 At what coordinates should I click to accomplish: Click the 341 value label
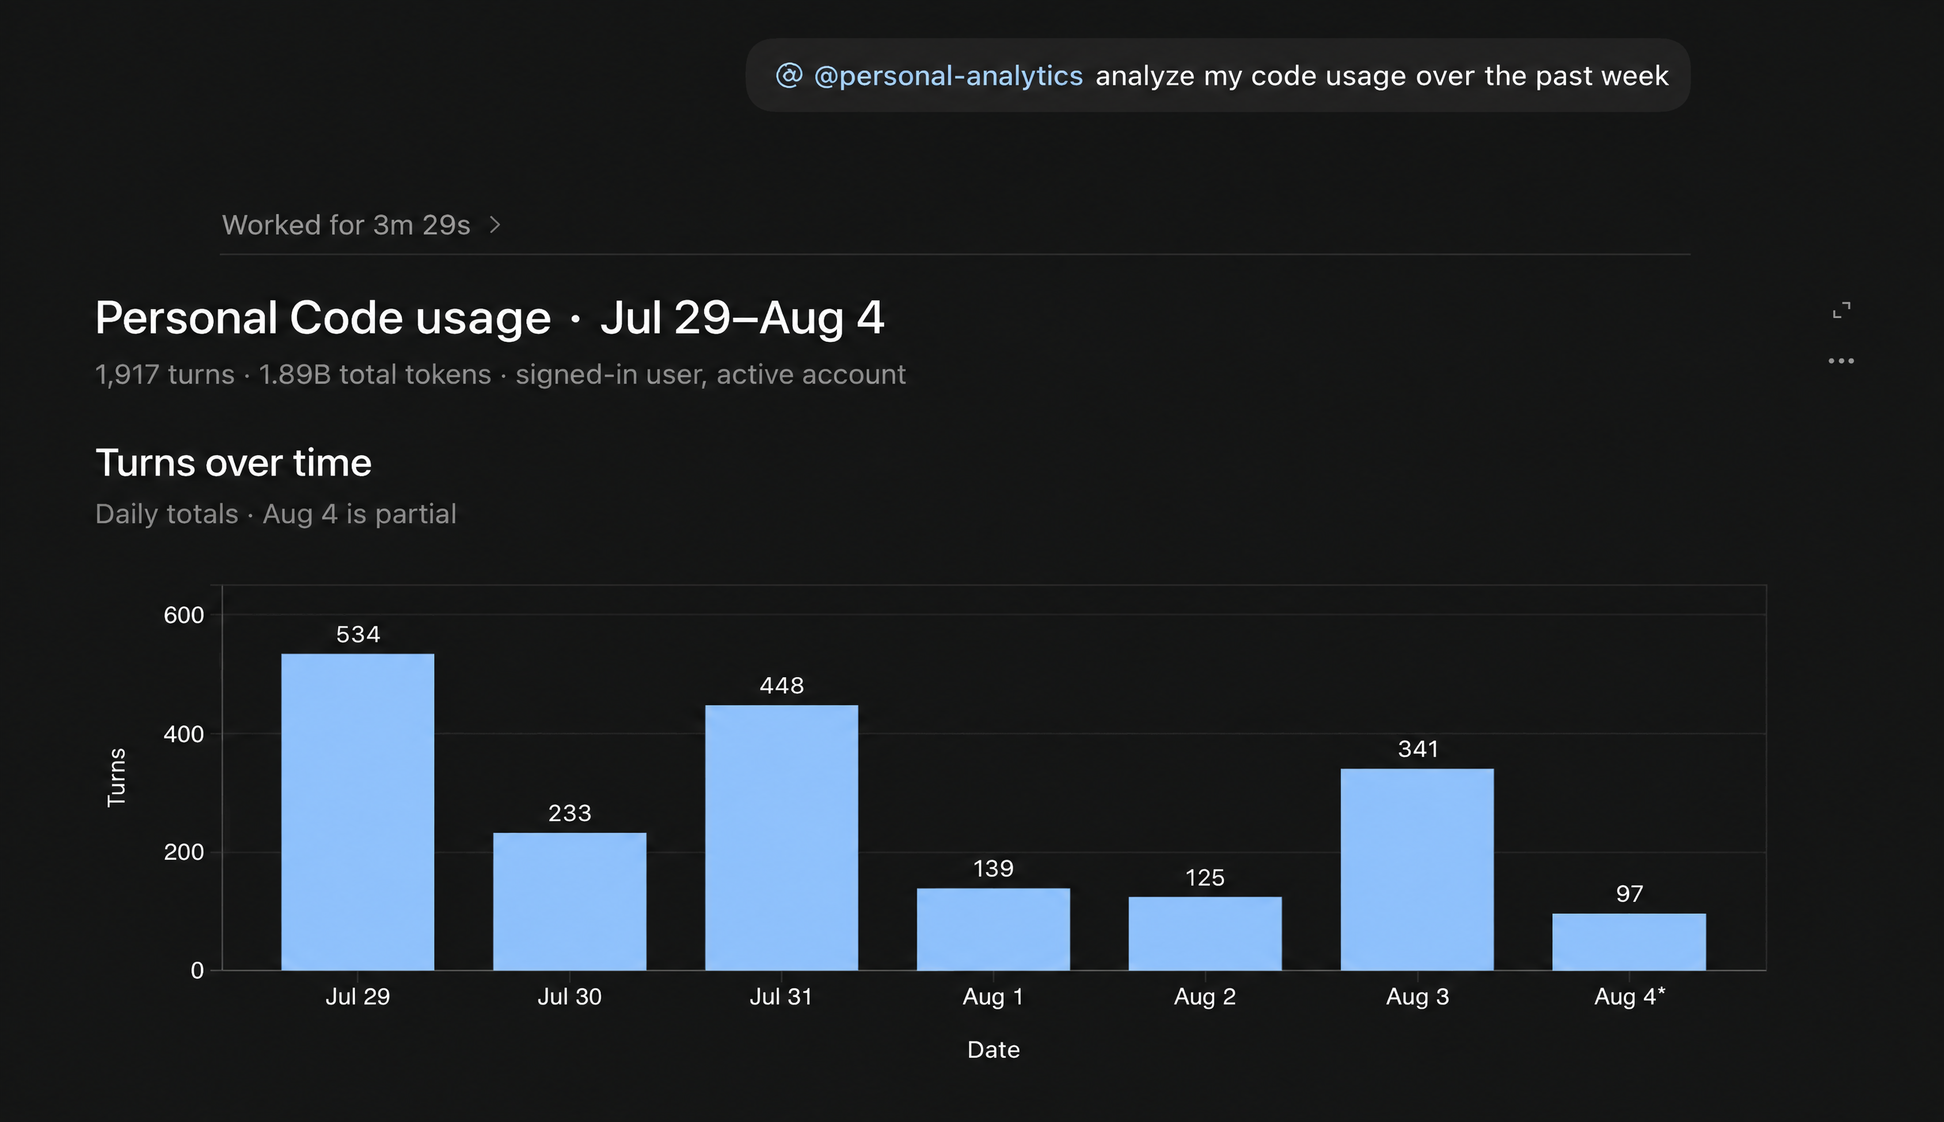[x=1418, y=750]
